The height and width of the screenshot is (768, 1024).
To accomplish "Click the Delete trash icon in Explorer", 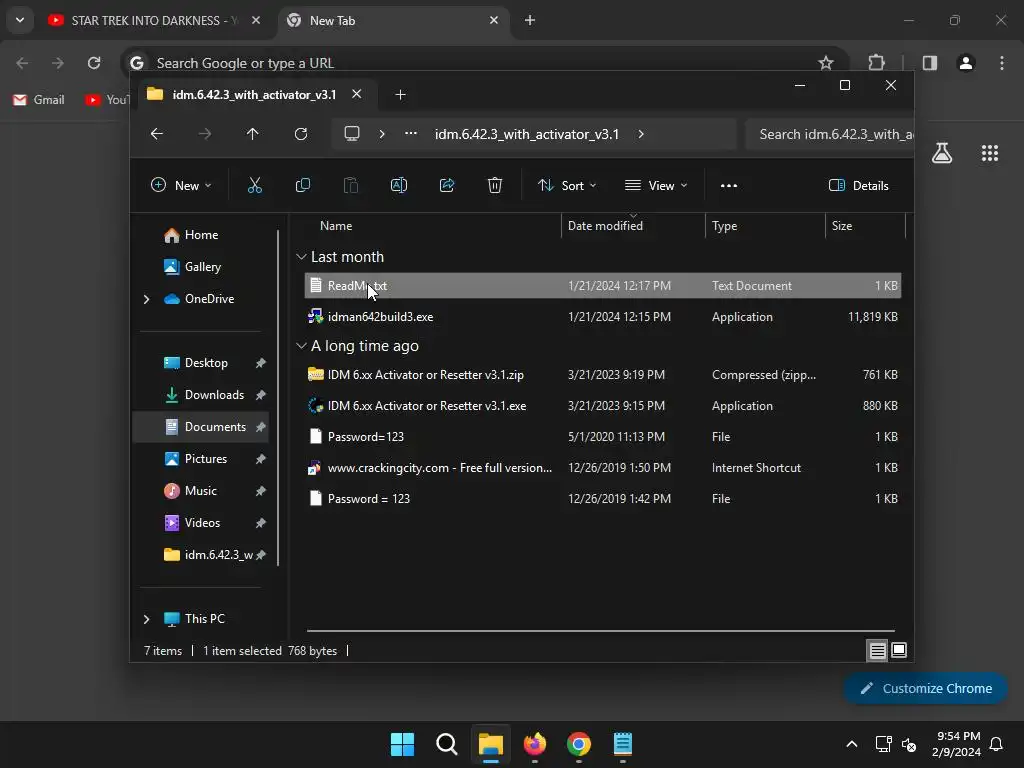I will pos(495,185).
